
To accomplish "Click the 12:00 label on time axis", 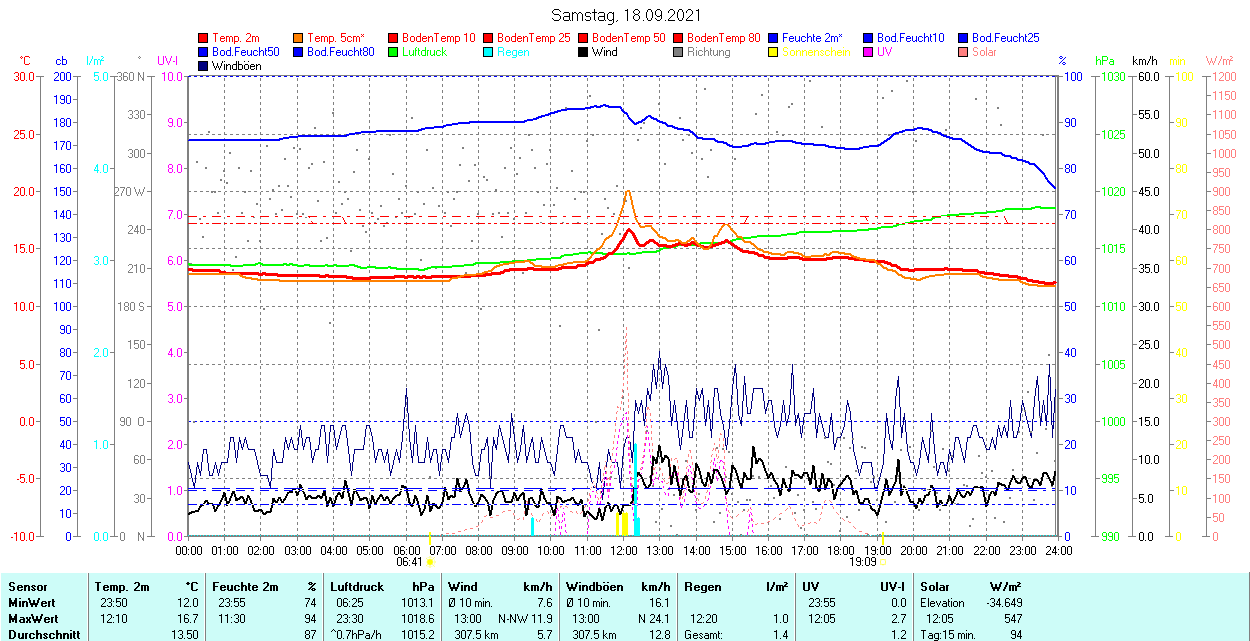I will pyautogui.click(x=624, y=550).
